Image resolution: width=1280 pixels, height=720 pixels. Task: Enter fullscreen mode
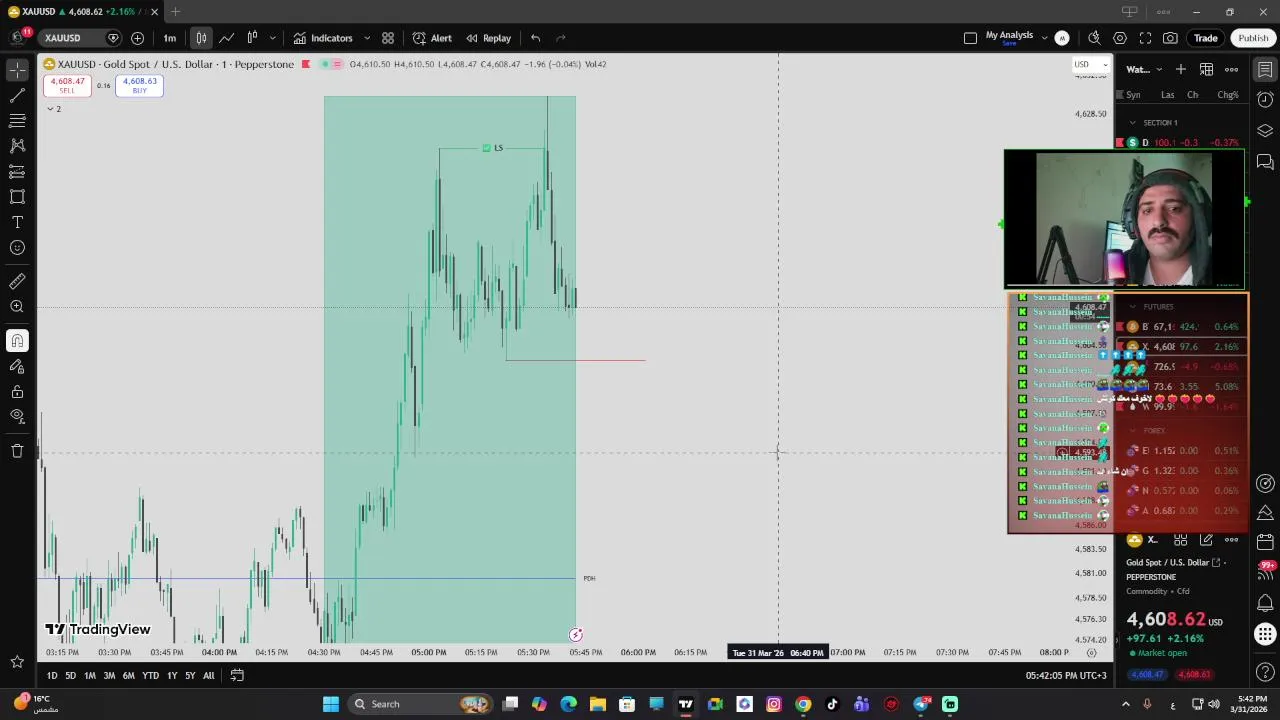[x=1145, y=38]
